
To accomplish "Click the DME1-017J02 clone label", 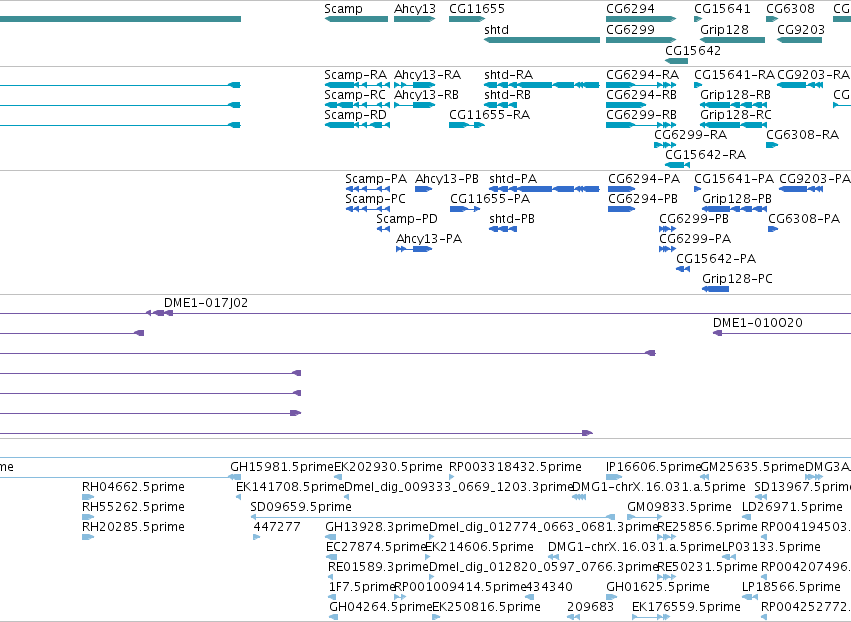I will coord(206,303).
